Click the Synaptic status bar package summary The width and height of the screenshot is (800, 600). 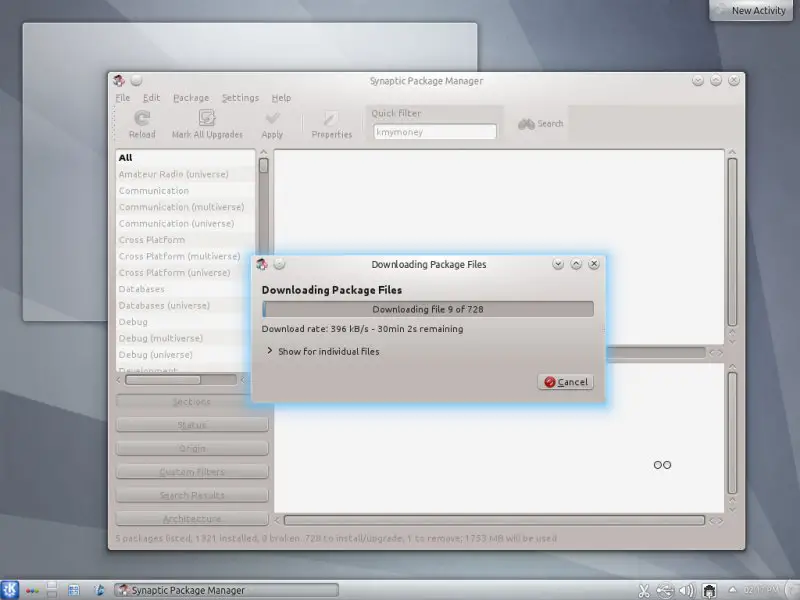(x=336, y=538)
